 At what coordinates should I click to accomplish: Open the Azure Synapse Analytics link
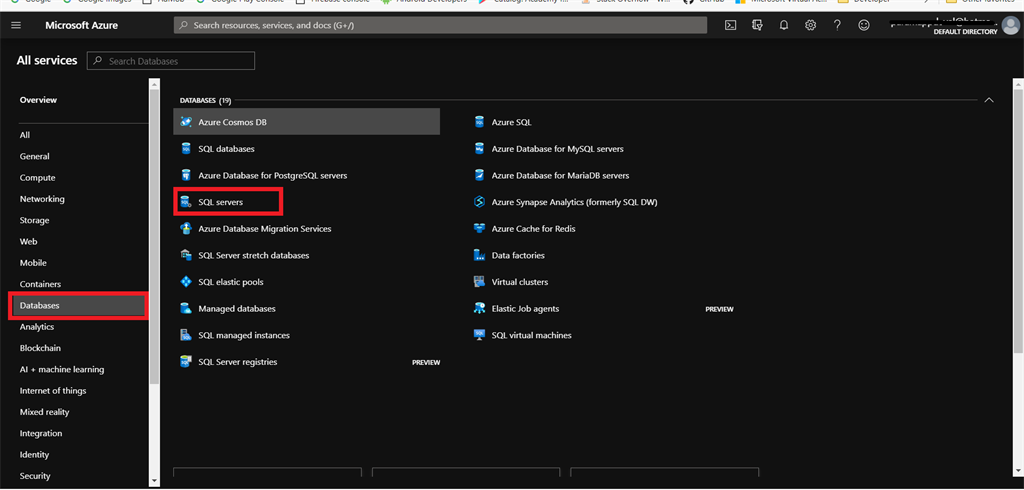(x=575, y=203)
